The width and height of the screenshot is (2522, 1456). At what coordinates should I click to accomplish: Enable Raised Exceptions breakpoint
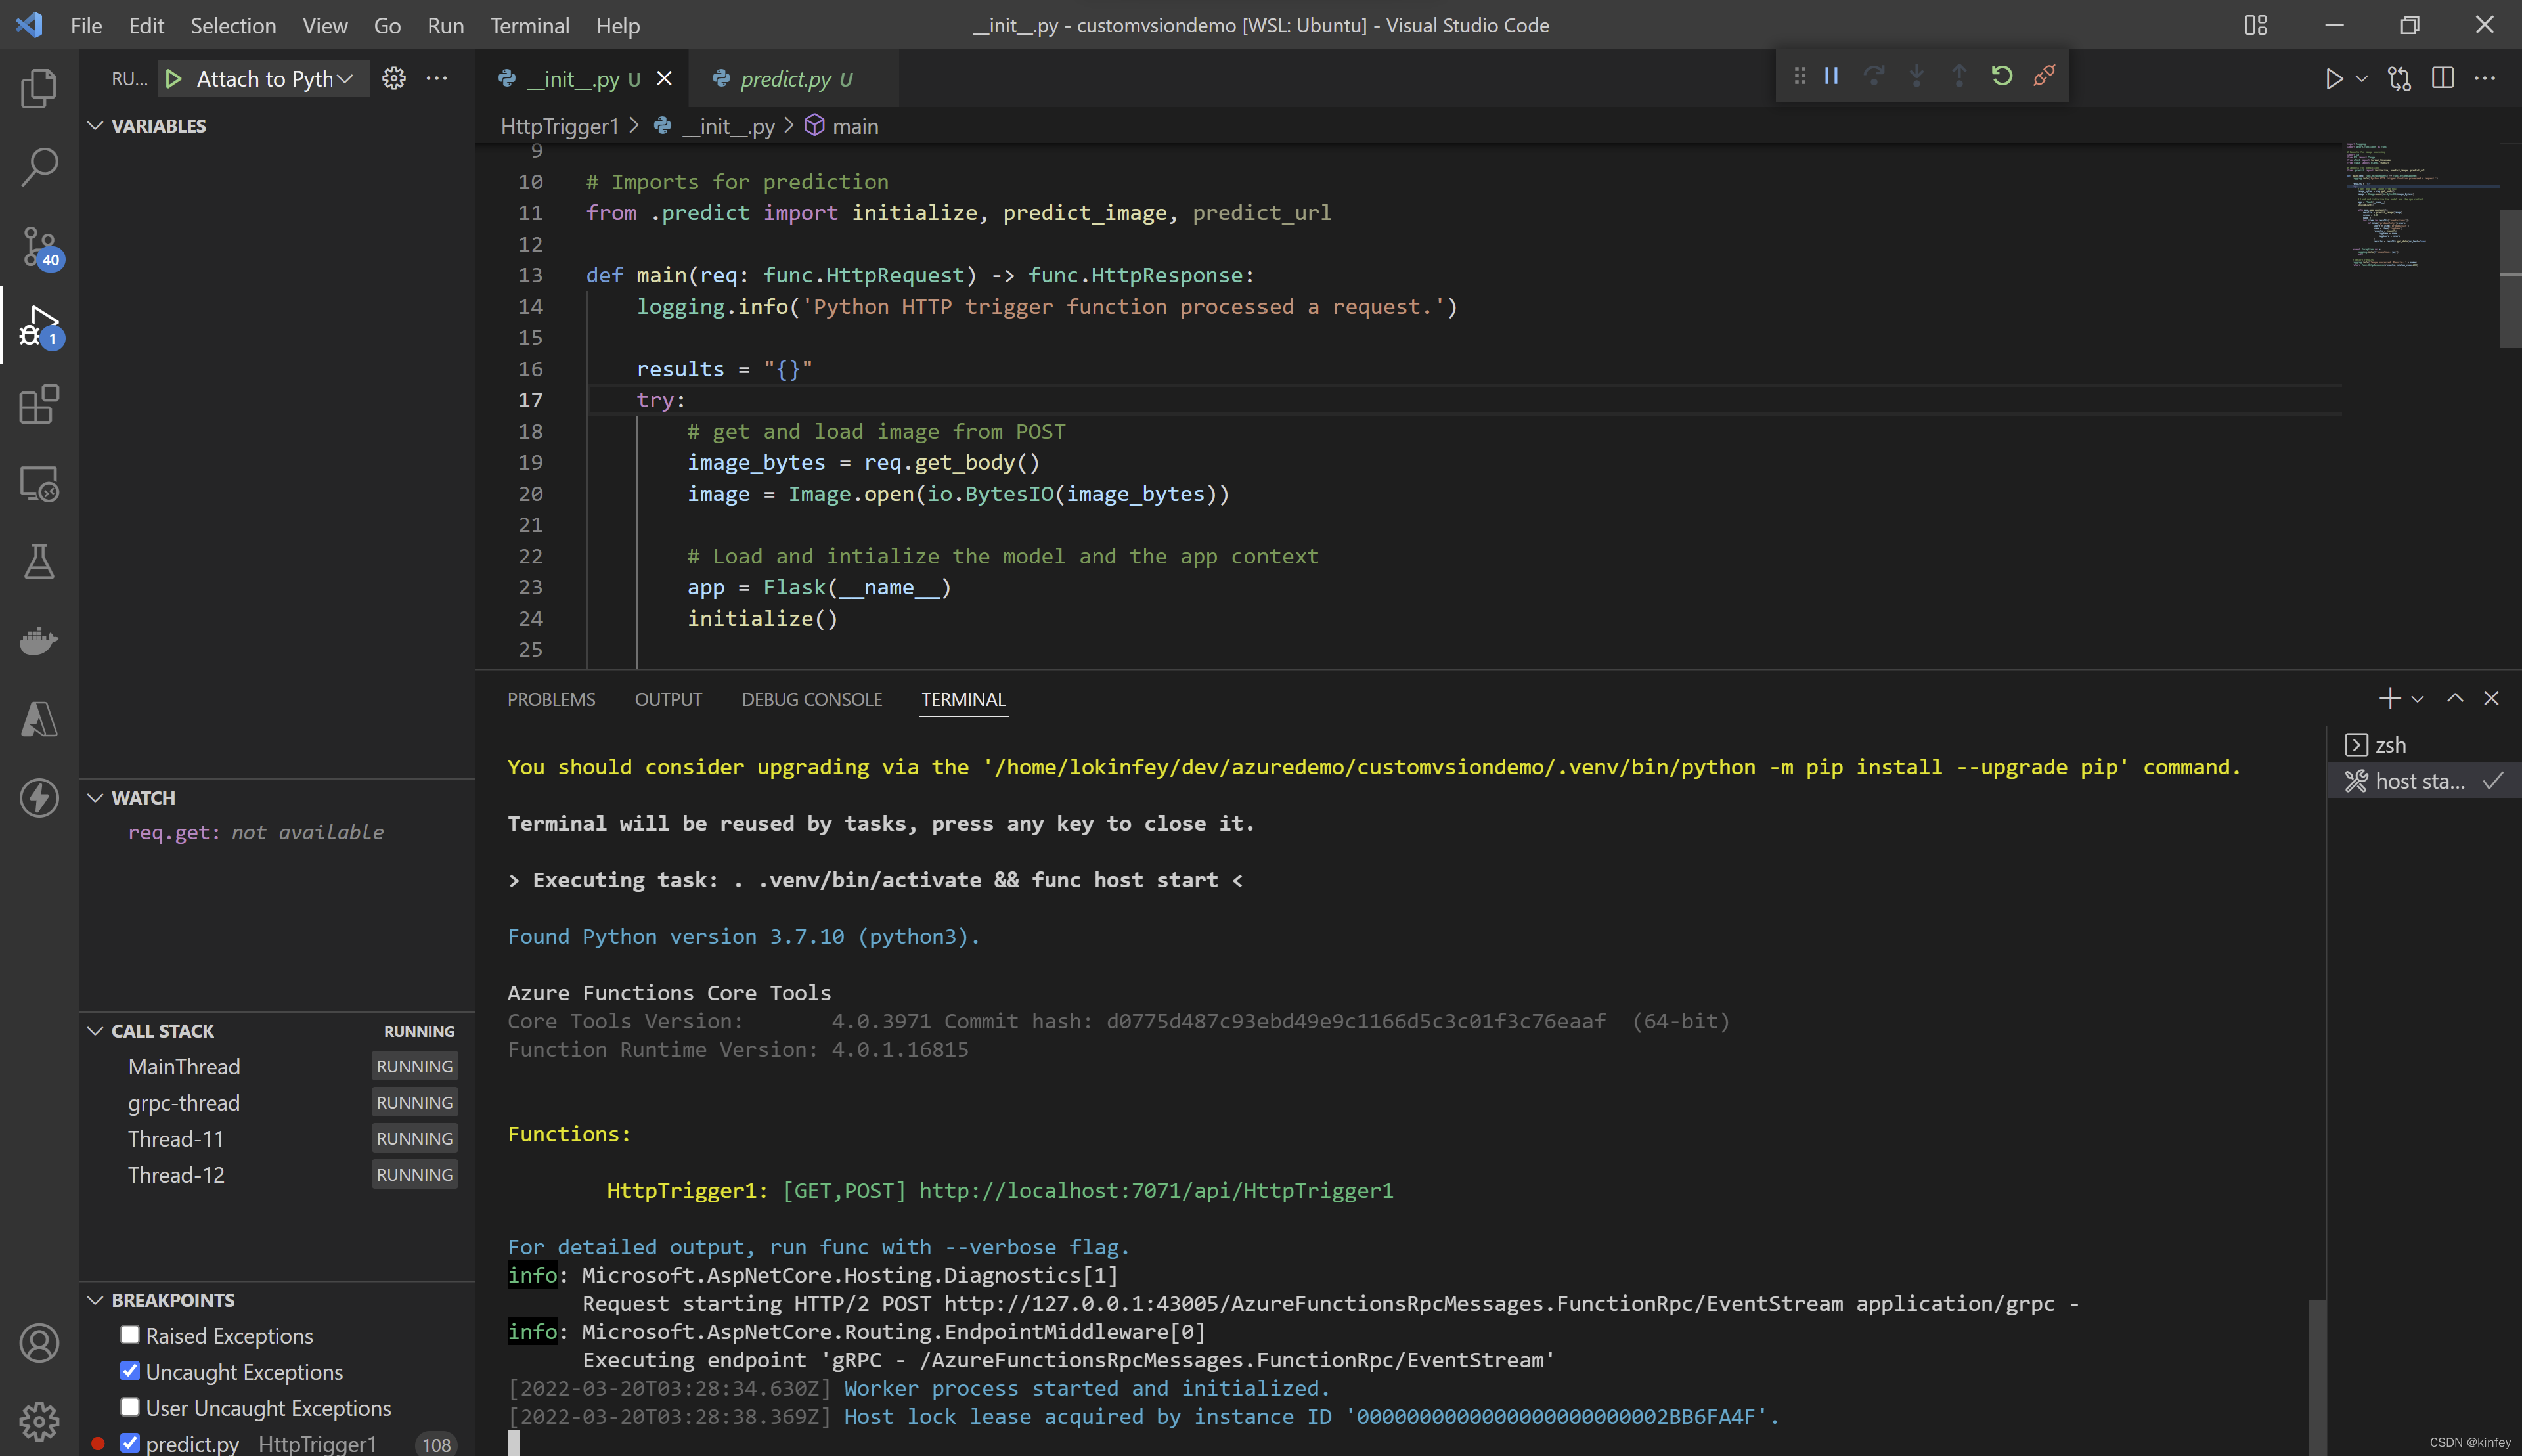(130, 1335)
